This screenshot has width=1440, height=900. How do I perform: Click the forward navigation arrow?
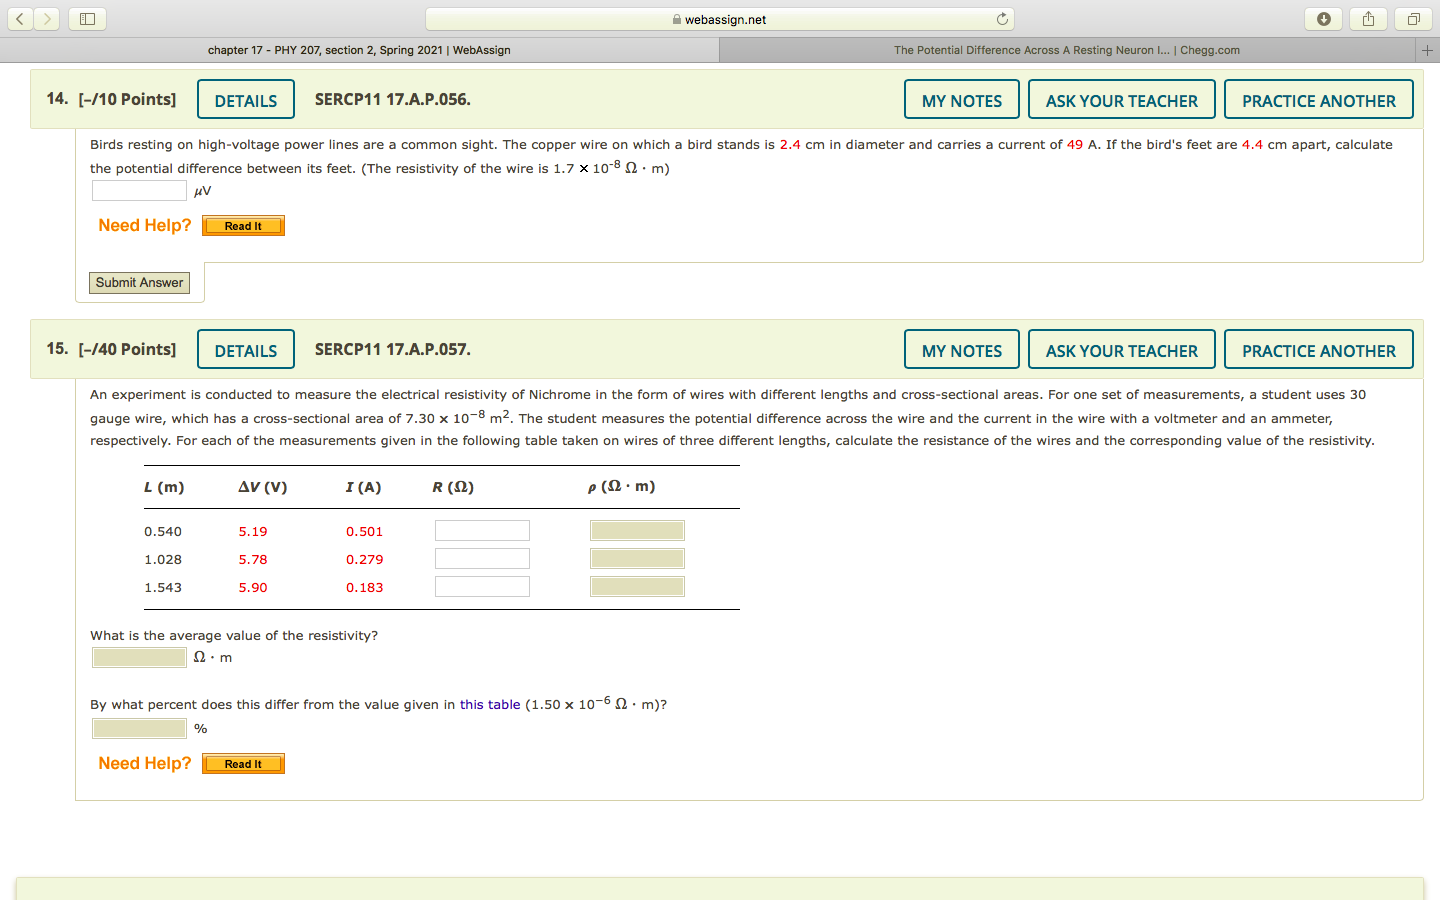pos(46,18)
